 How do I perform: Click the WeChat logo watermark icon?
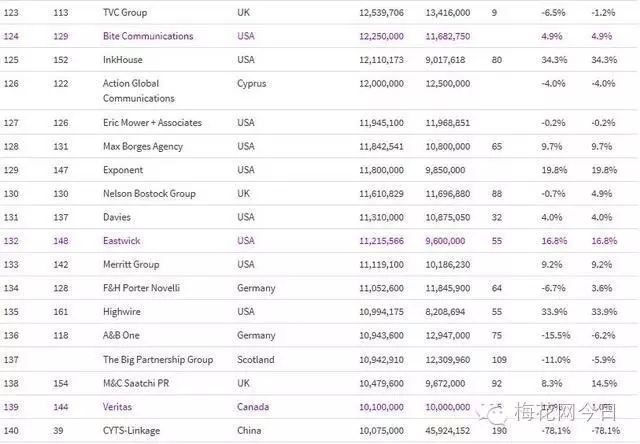coord(490,415)
